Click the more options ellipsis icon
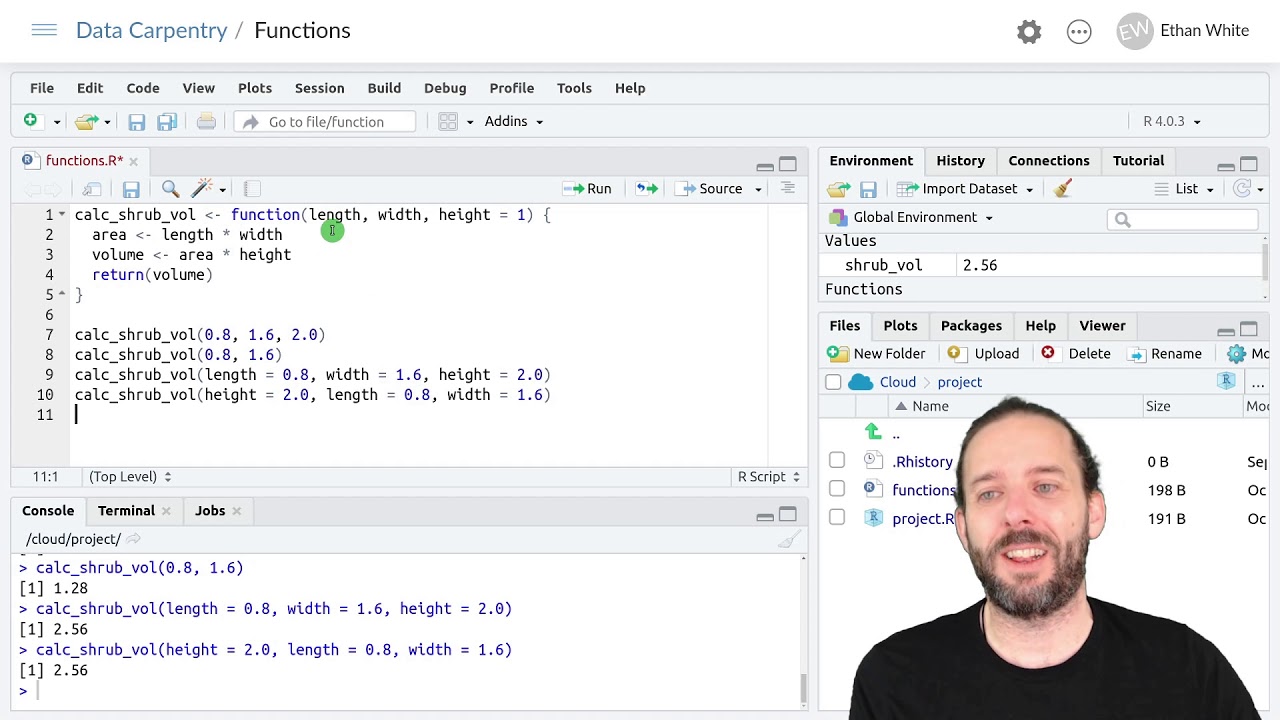Viewport: 1280px width, 720px height. tap(1079, 32)
